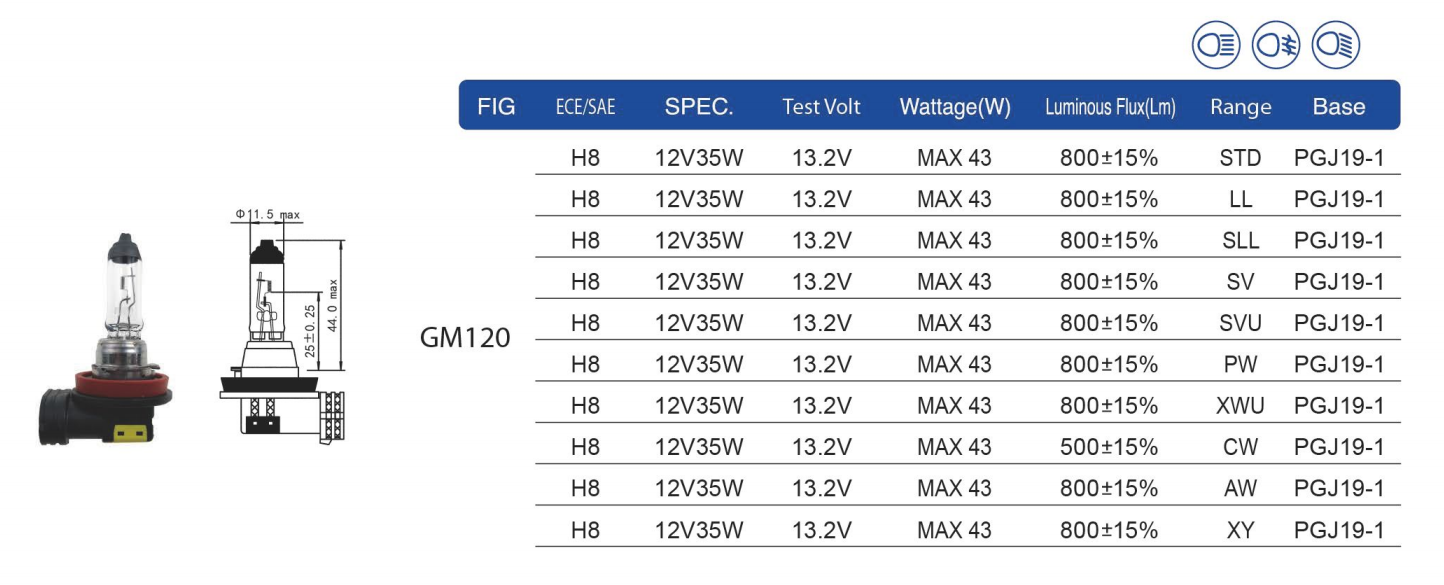Click the SVU range cell
The width and height of the screenshot is (1444, 585).
[x=1241, y=323]
